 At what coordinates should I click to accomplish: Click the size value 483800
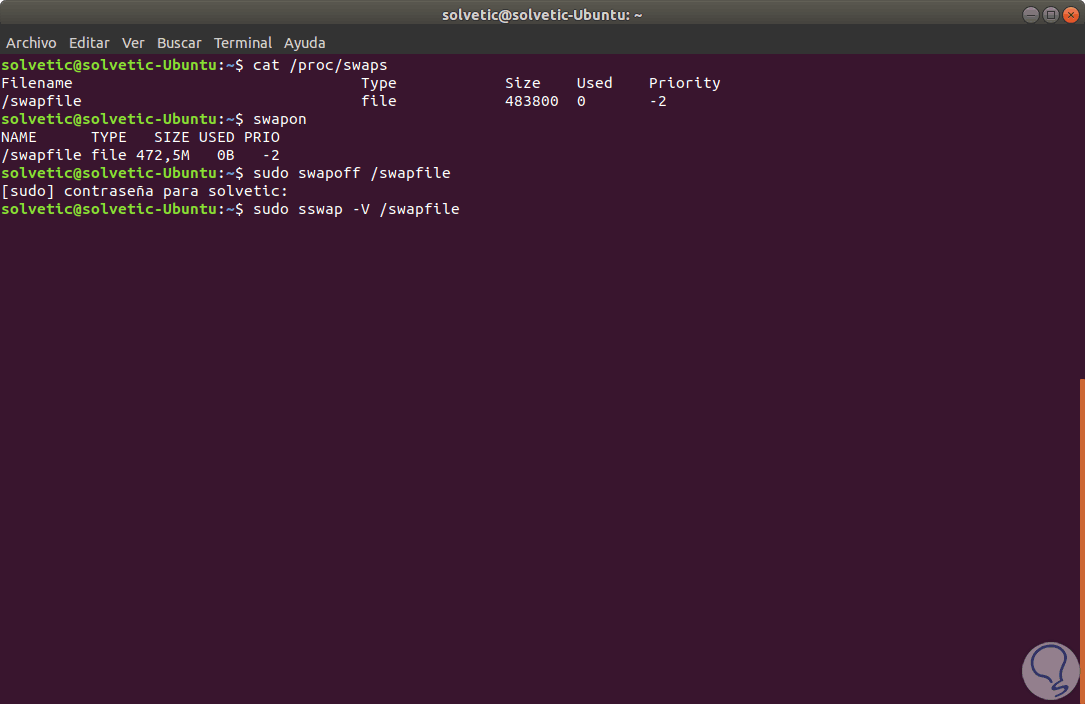(531, 101)
